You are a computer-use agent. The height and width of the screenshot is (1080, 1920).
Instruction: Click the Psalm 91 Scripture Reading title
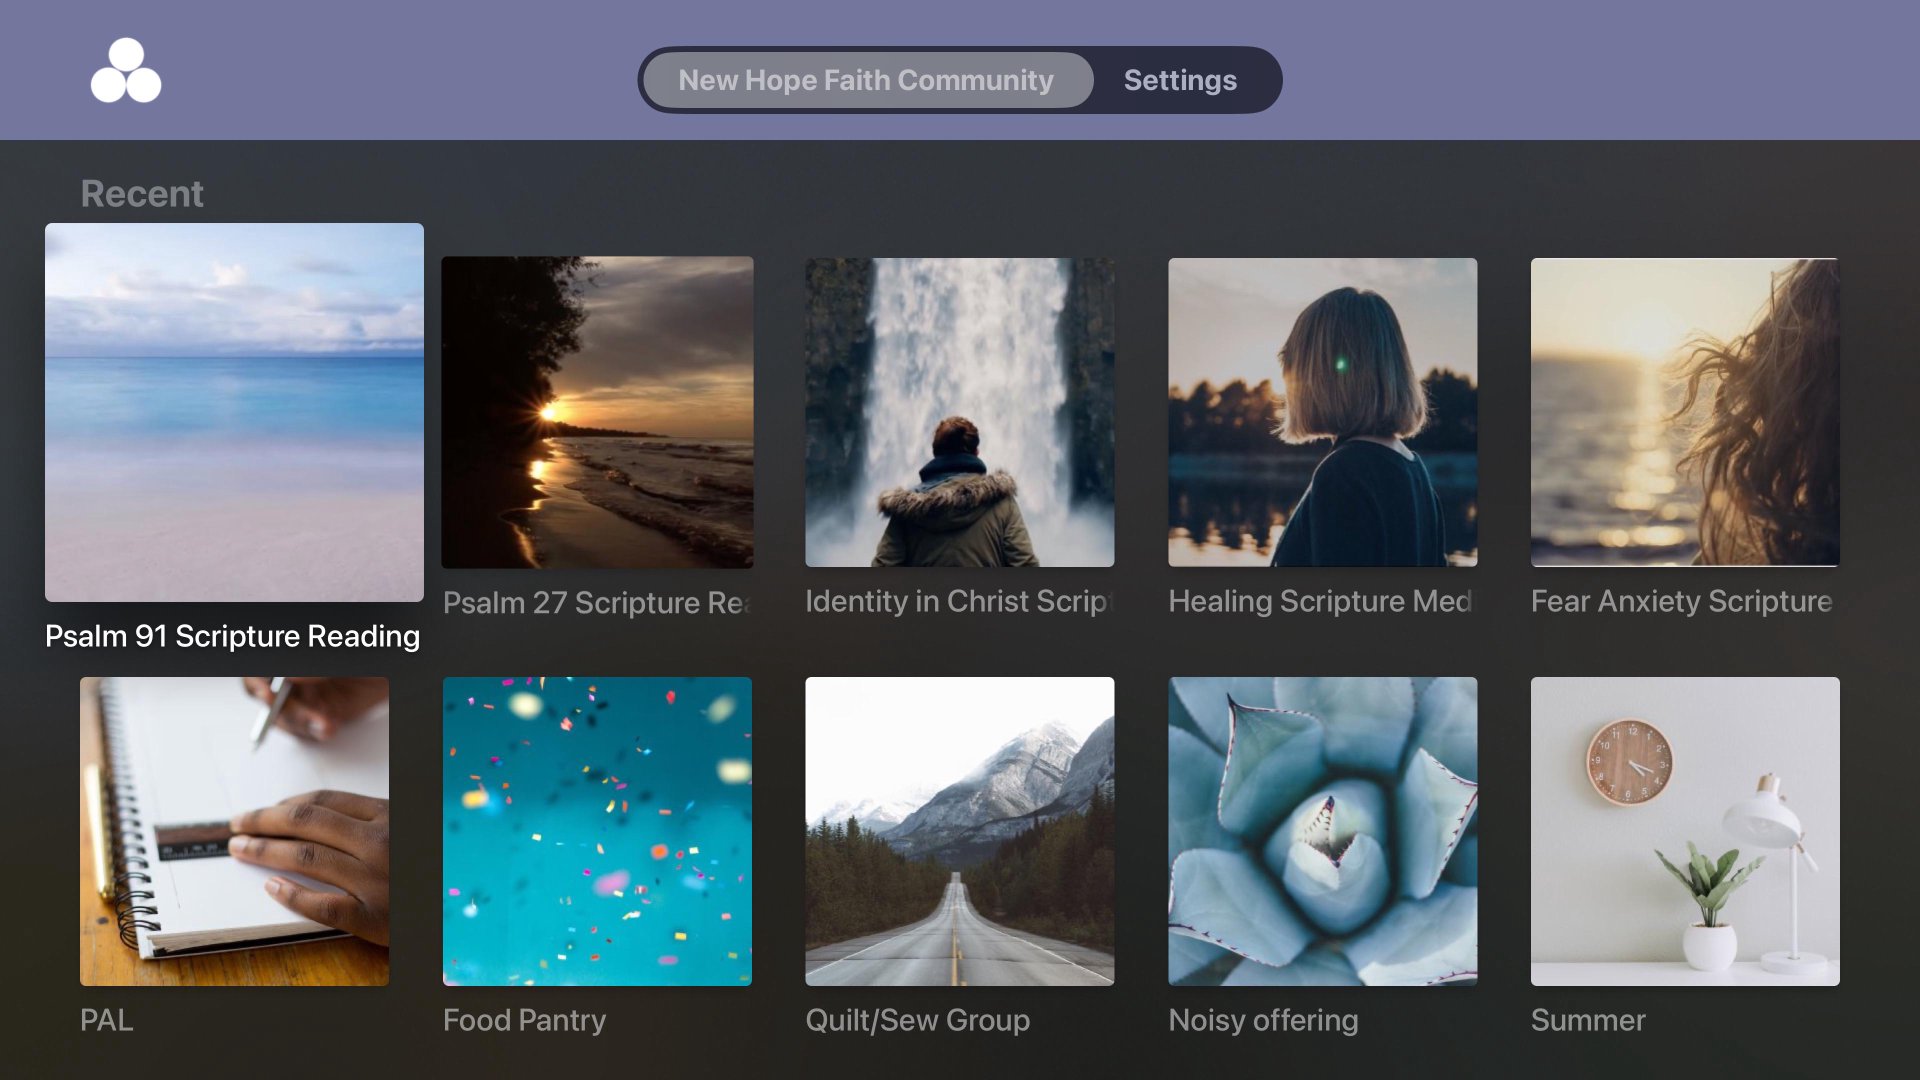pos(232,636)
